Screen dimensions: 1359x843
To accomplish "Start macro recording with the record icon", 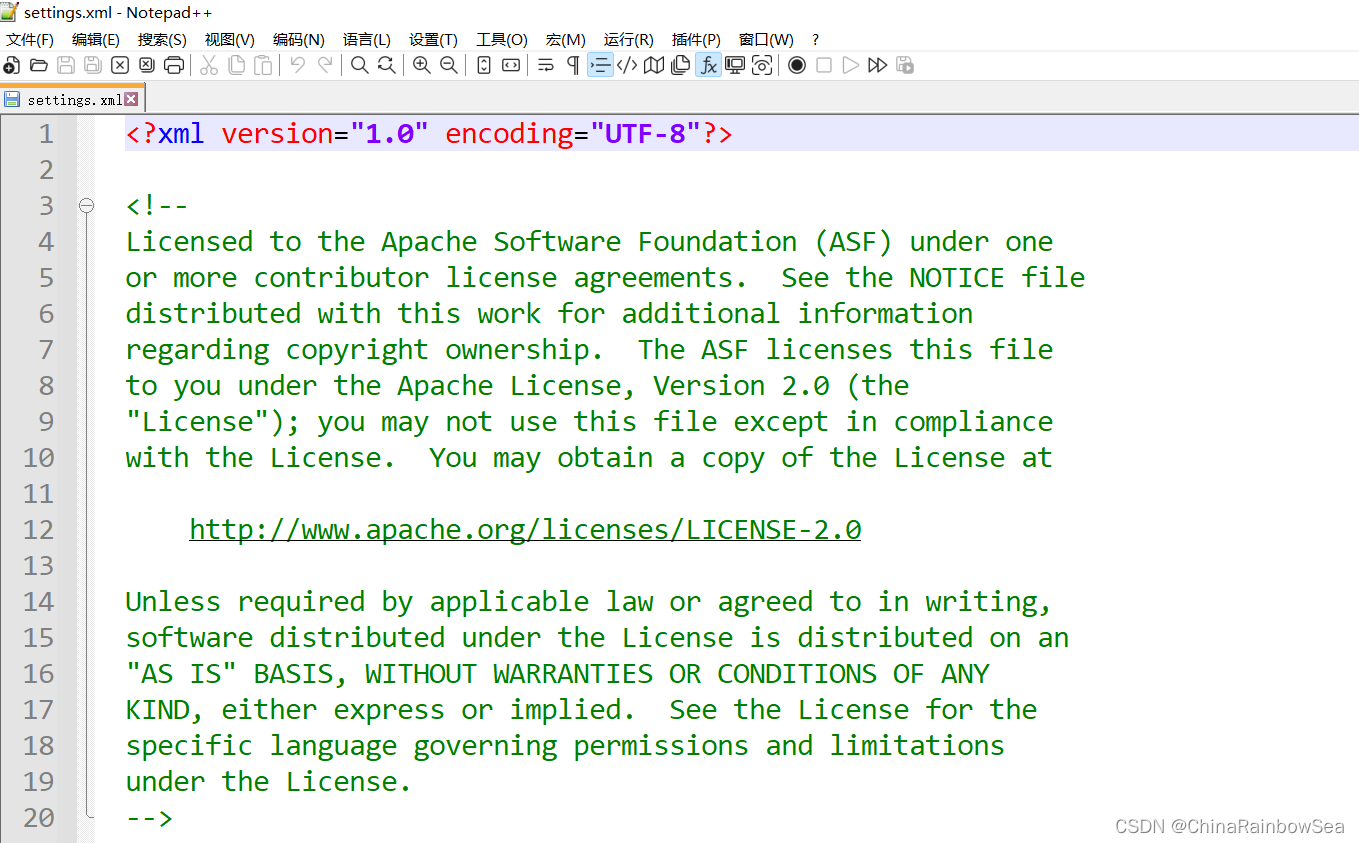I will [797, 65].
